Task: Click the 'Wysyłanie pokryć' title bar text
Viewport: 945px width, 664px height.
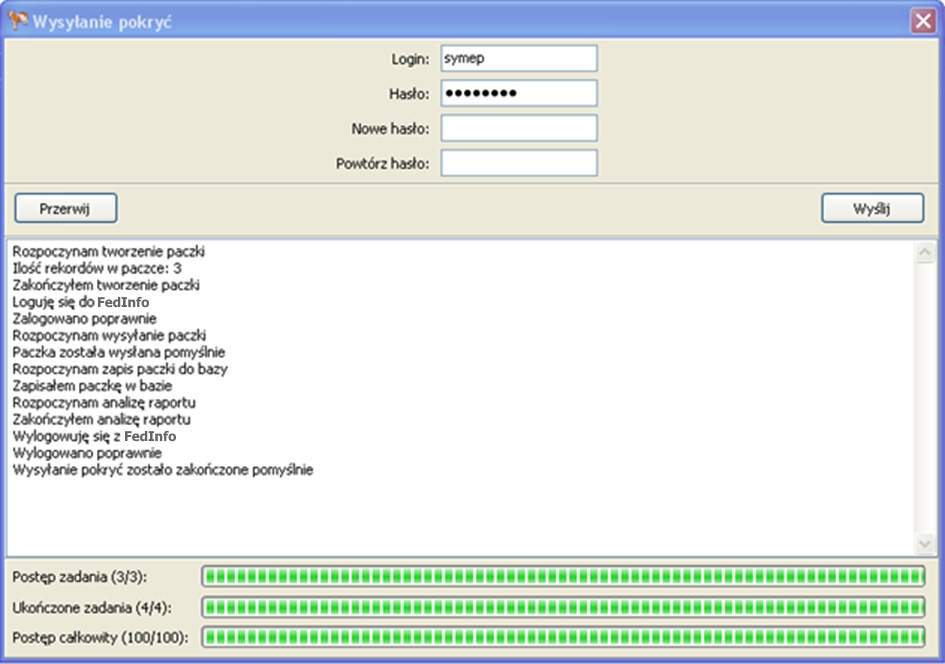Action: pos(103,22)
